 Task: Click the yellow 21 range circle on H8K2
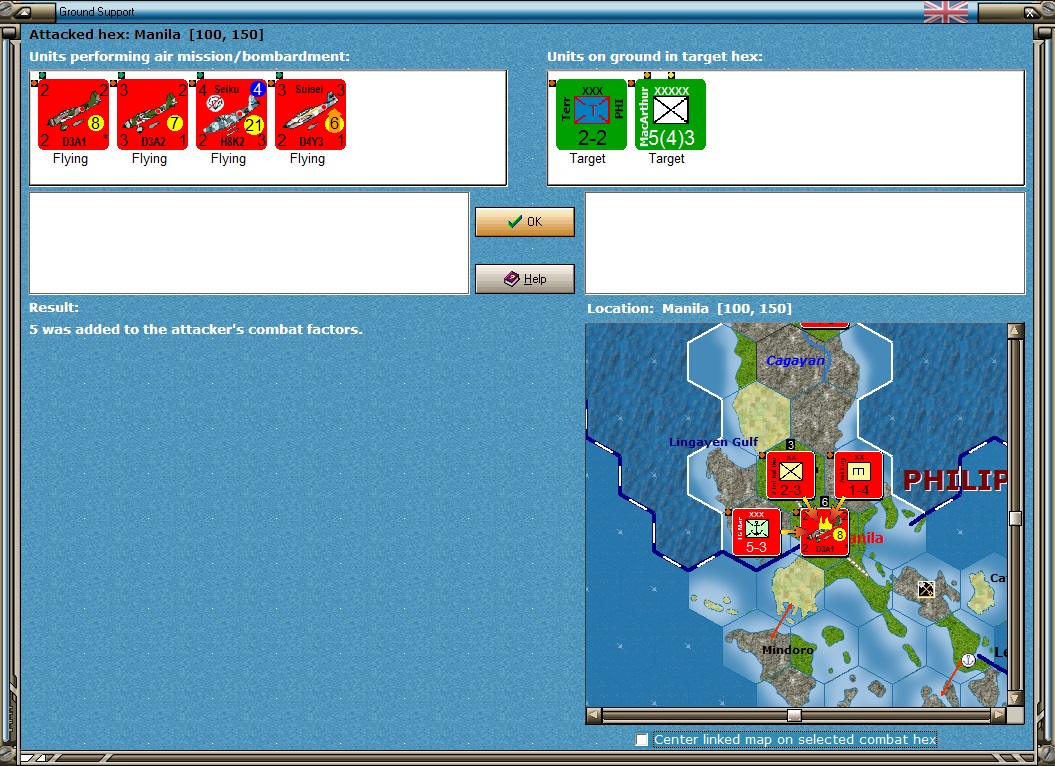pos(254,125)
